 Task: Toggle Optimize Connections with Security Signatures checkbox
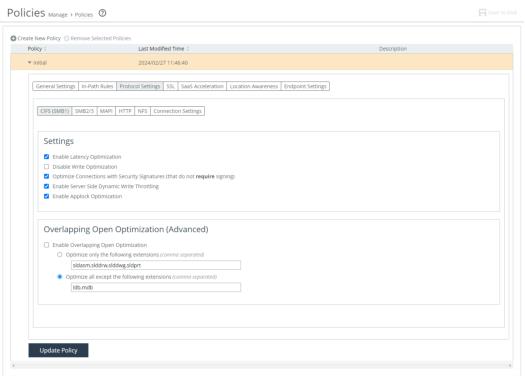point(47,176)
